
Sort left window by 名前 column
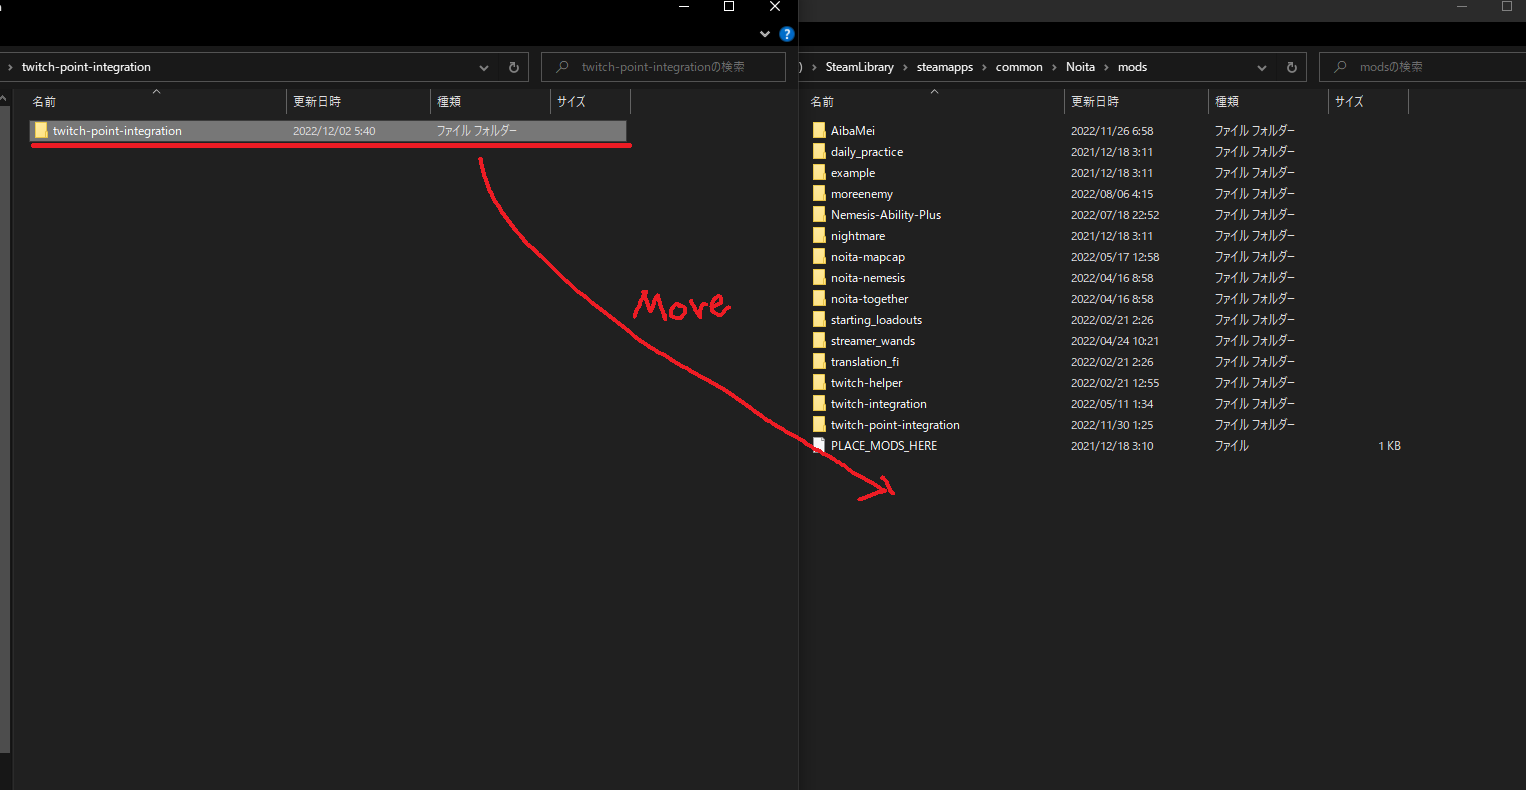click(x=156, y=101)
